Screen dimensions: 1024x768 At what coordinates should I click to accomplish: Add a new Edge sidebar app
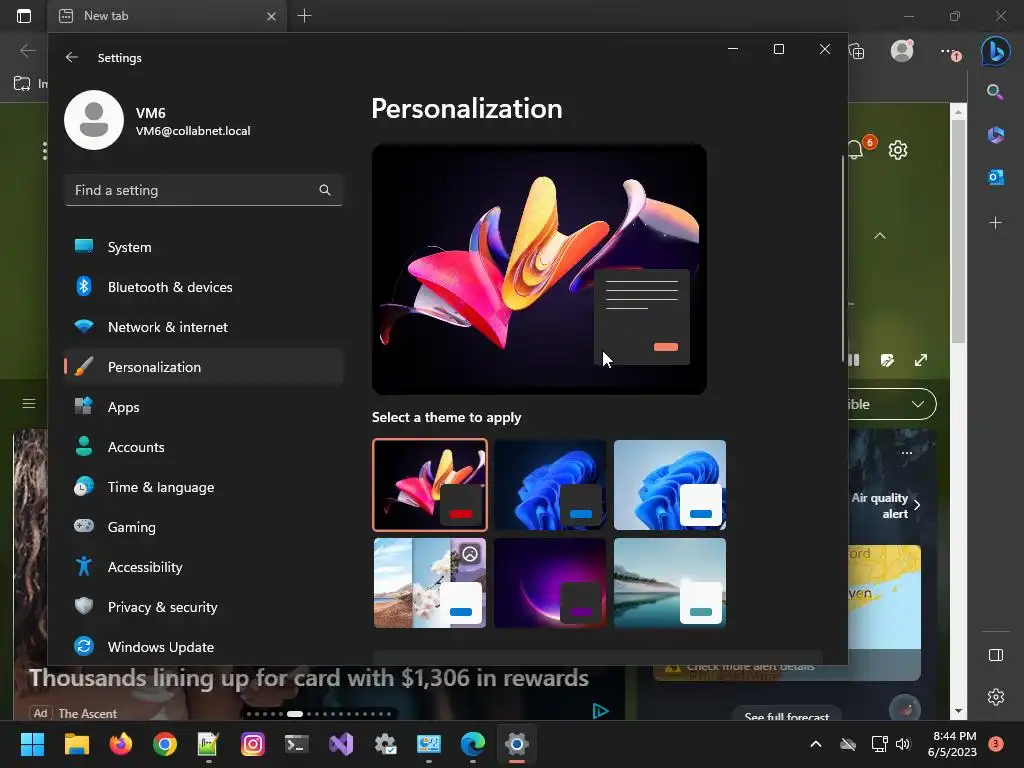tap(996, 223)
